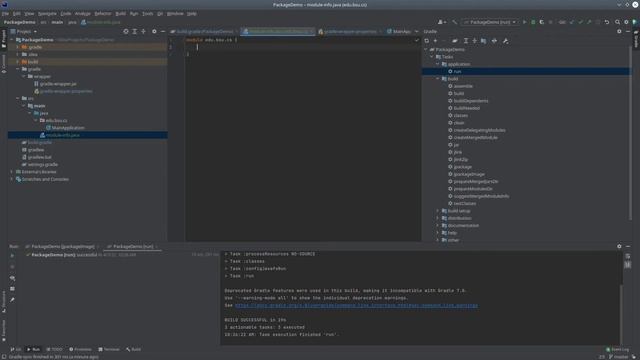640x360 pixels.
Task: Click the build hammer icon in toolbar
Action: pos(455,22)
